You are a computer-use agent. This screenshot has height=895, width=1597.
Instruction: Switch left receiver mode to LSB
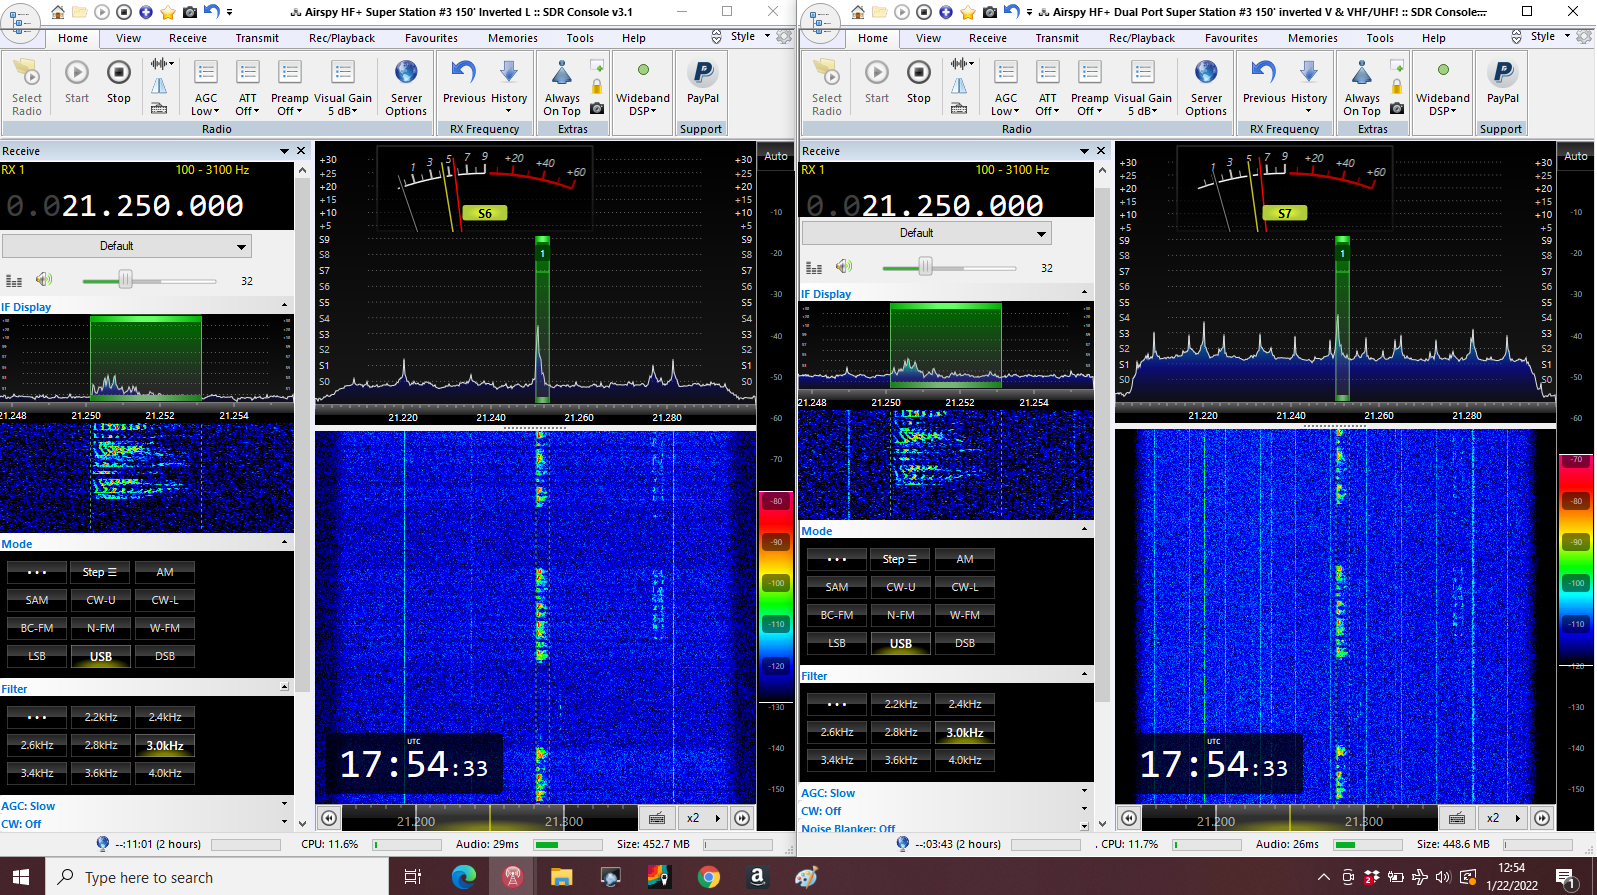point(37,656)
